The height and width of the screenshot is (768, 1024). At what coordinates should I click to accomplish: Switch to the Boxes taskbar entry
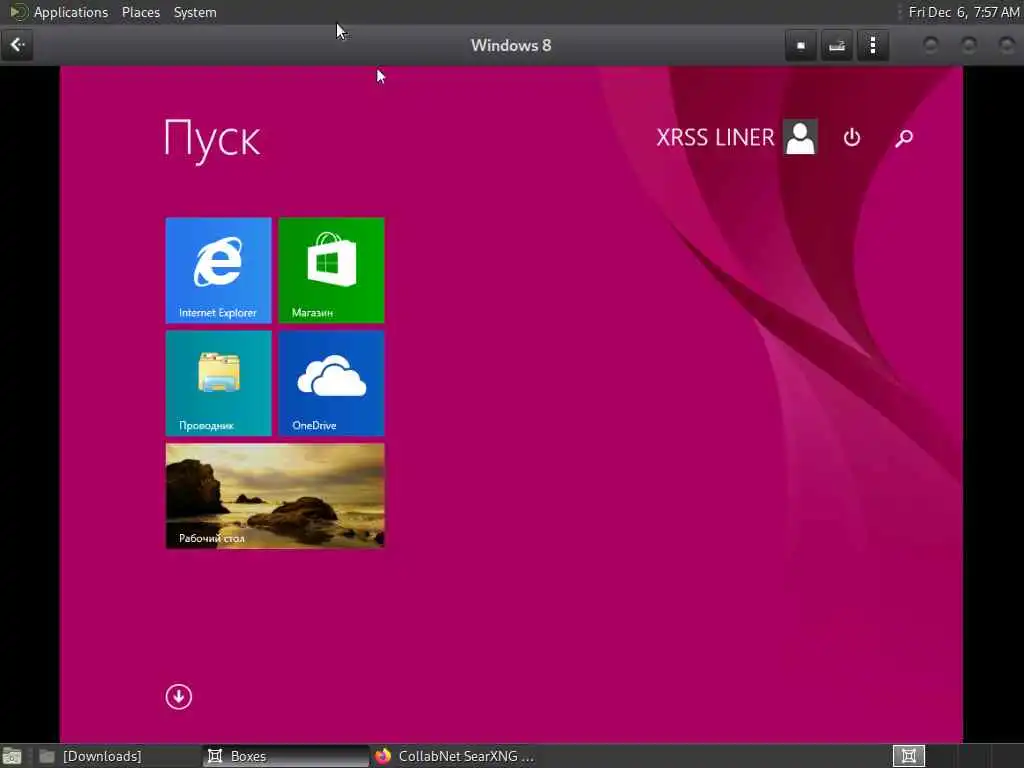pos(286,756)
